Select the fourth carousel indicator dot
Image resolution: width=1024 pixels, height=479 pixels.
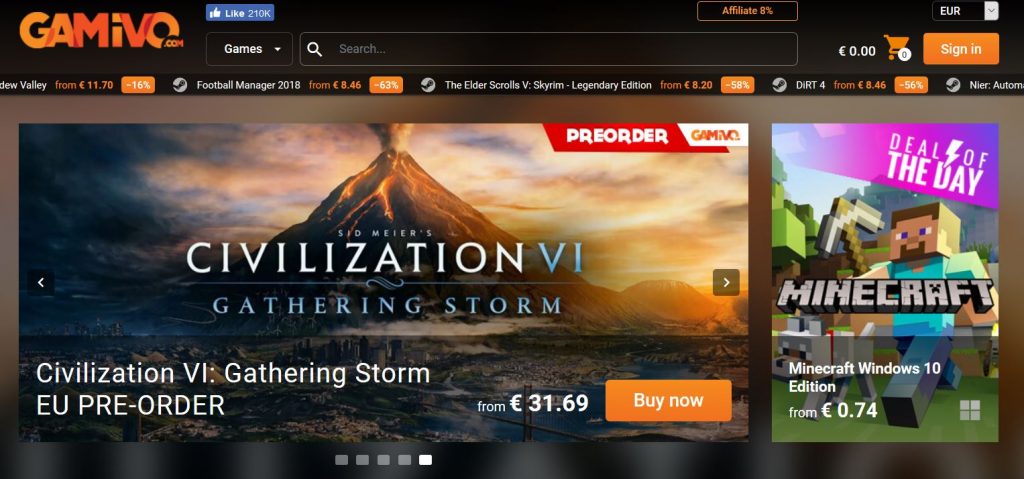tap(404, 460)
